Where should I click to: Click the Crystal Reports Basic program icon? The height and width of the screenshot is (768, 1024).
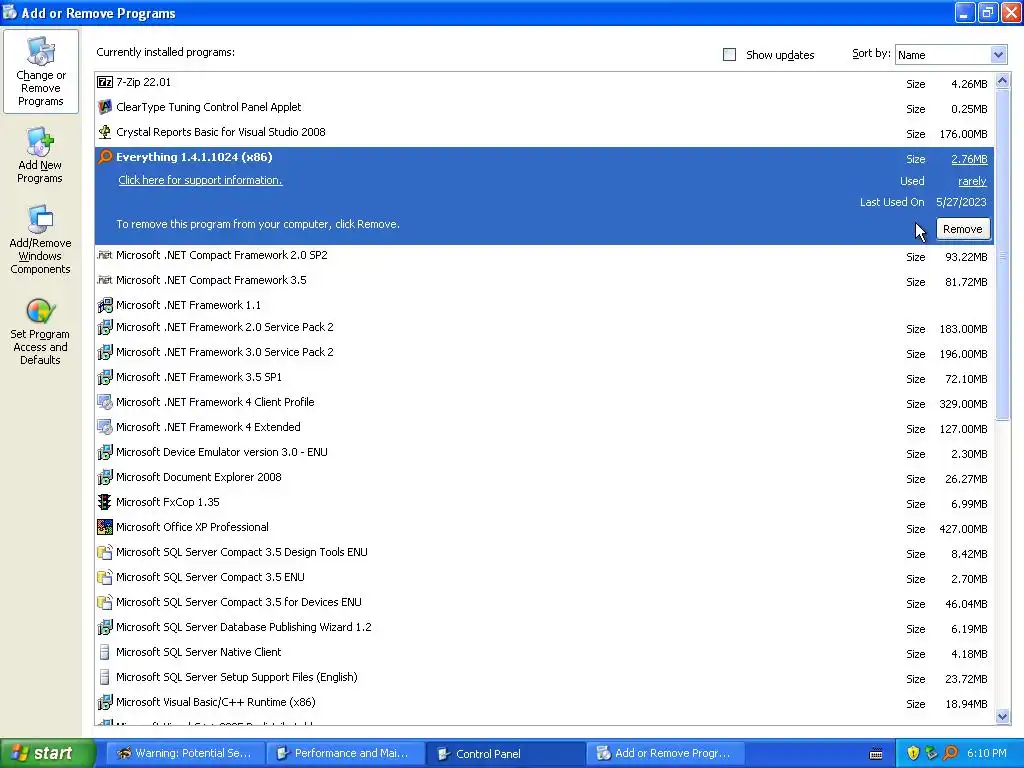click(x=104, y=132)
